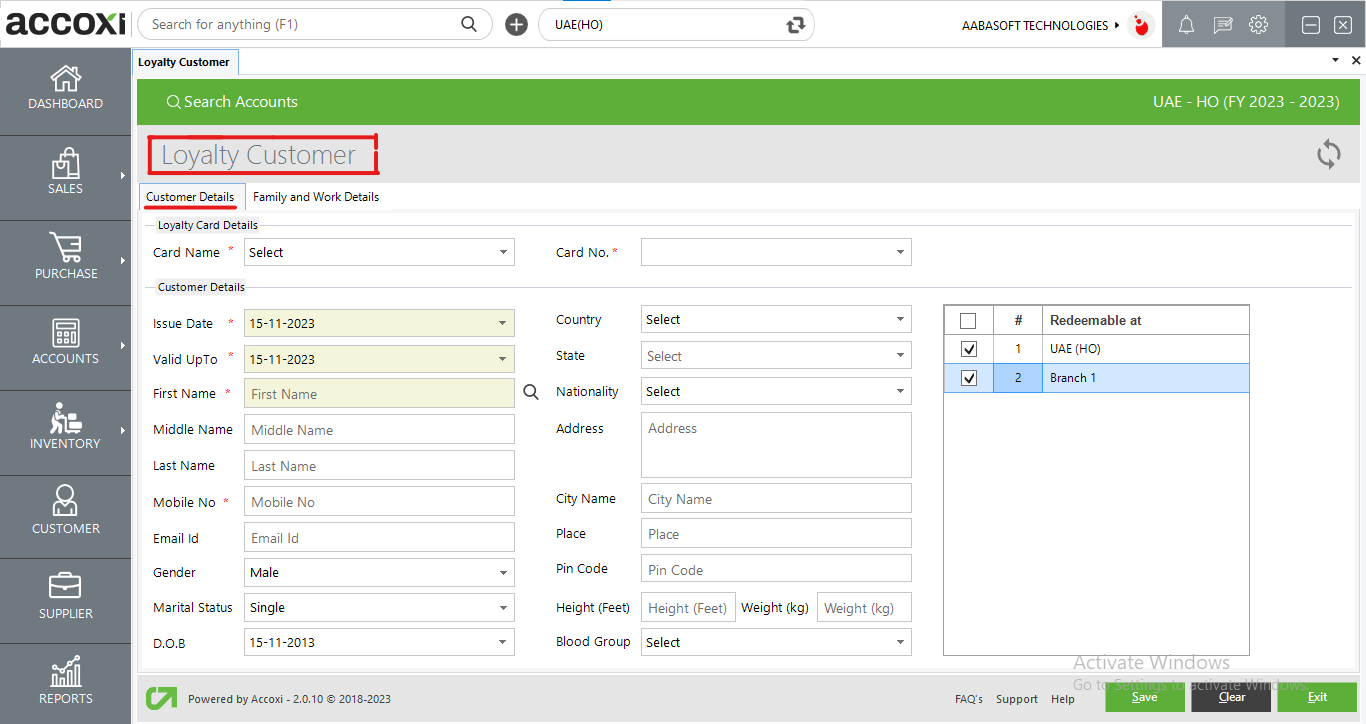Select the Customer Details tab
Screen dimensions: 1366x724
pyautogui.click(x=191, y=196)
